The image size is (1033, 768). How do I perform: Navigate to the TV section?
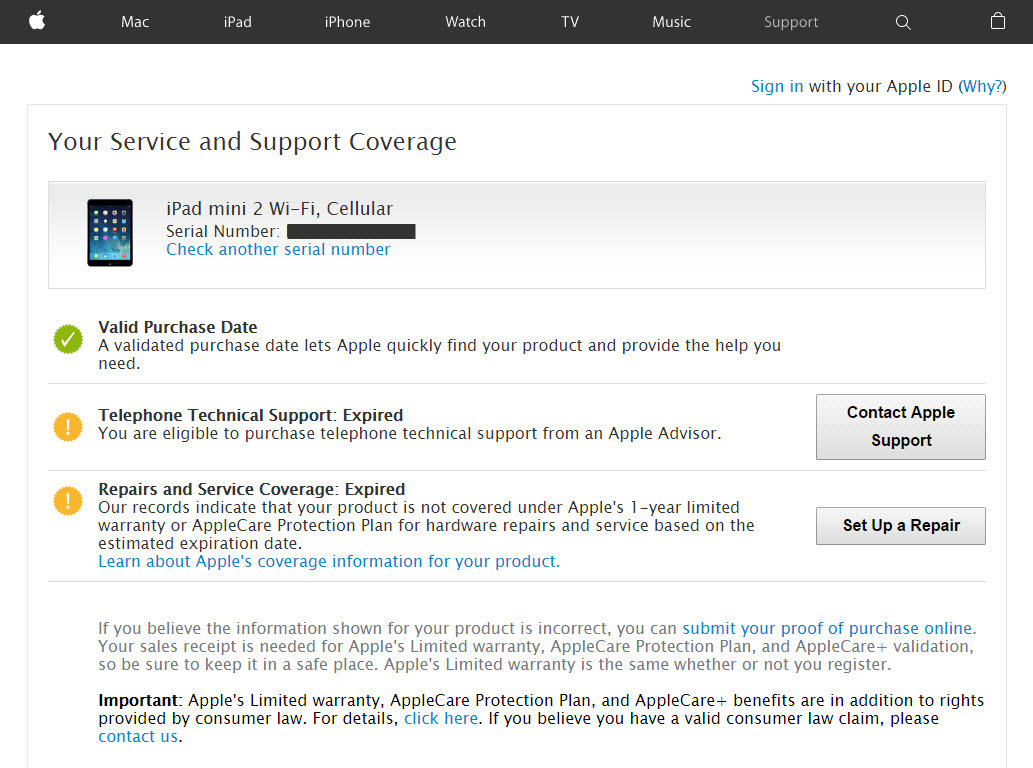click(x=570, y=22)
